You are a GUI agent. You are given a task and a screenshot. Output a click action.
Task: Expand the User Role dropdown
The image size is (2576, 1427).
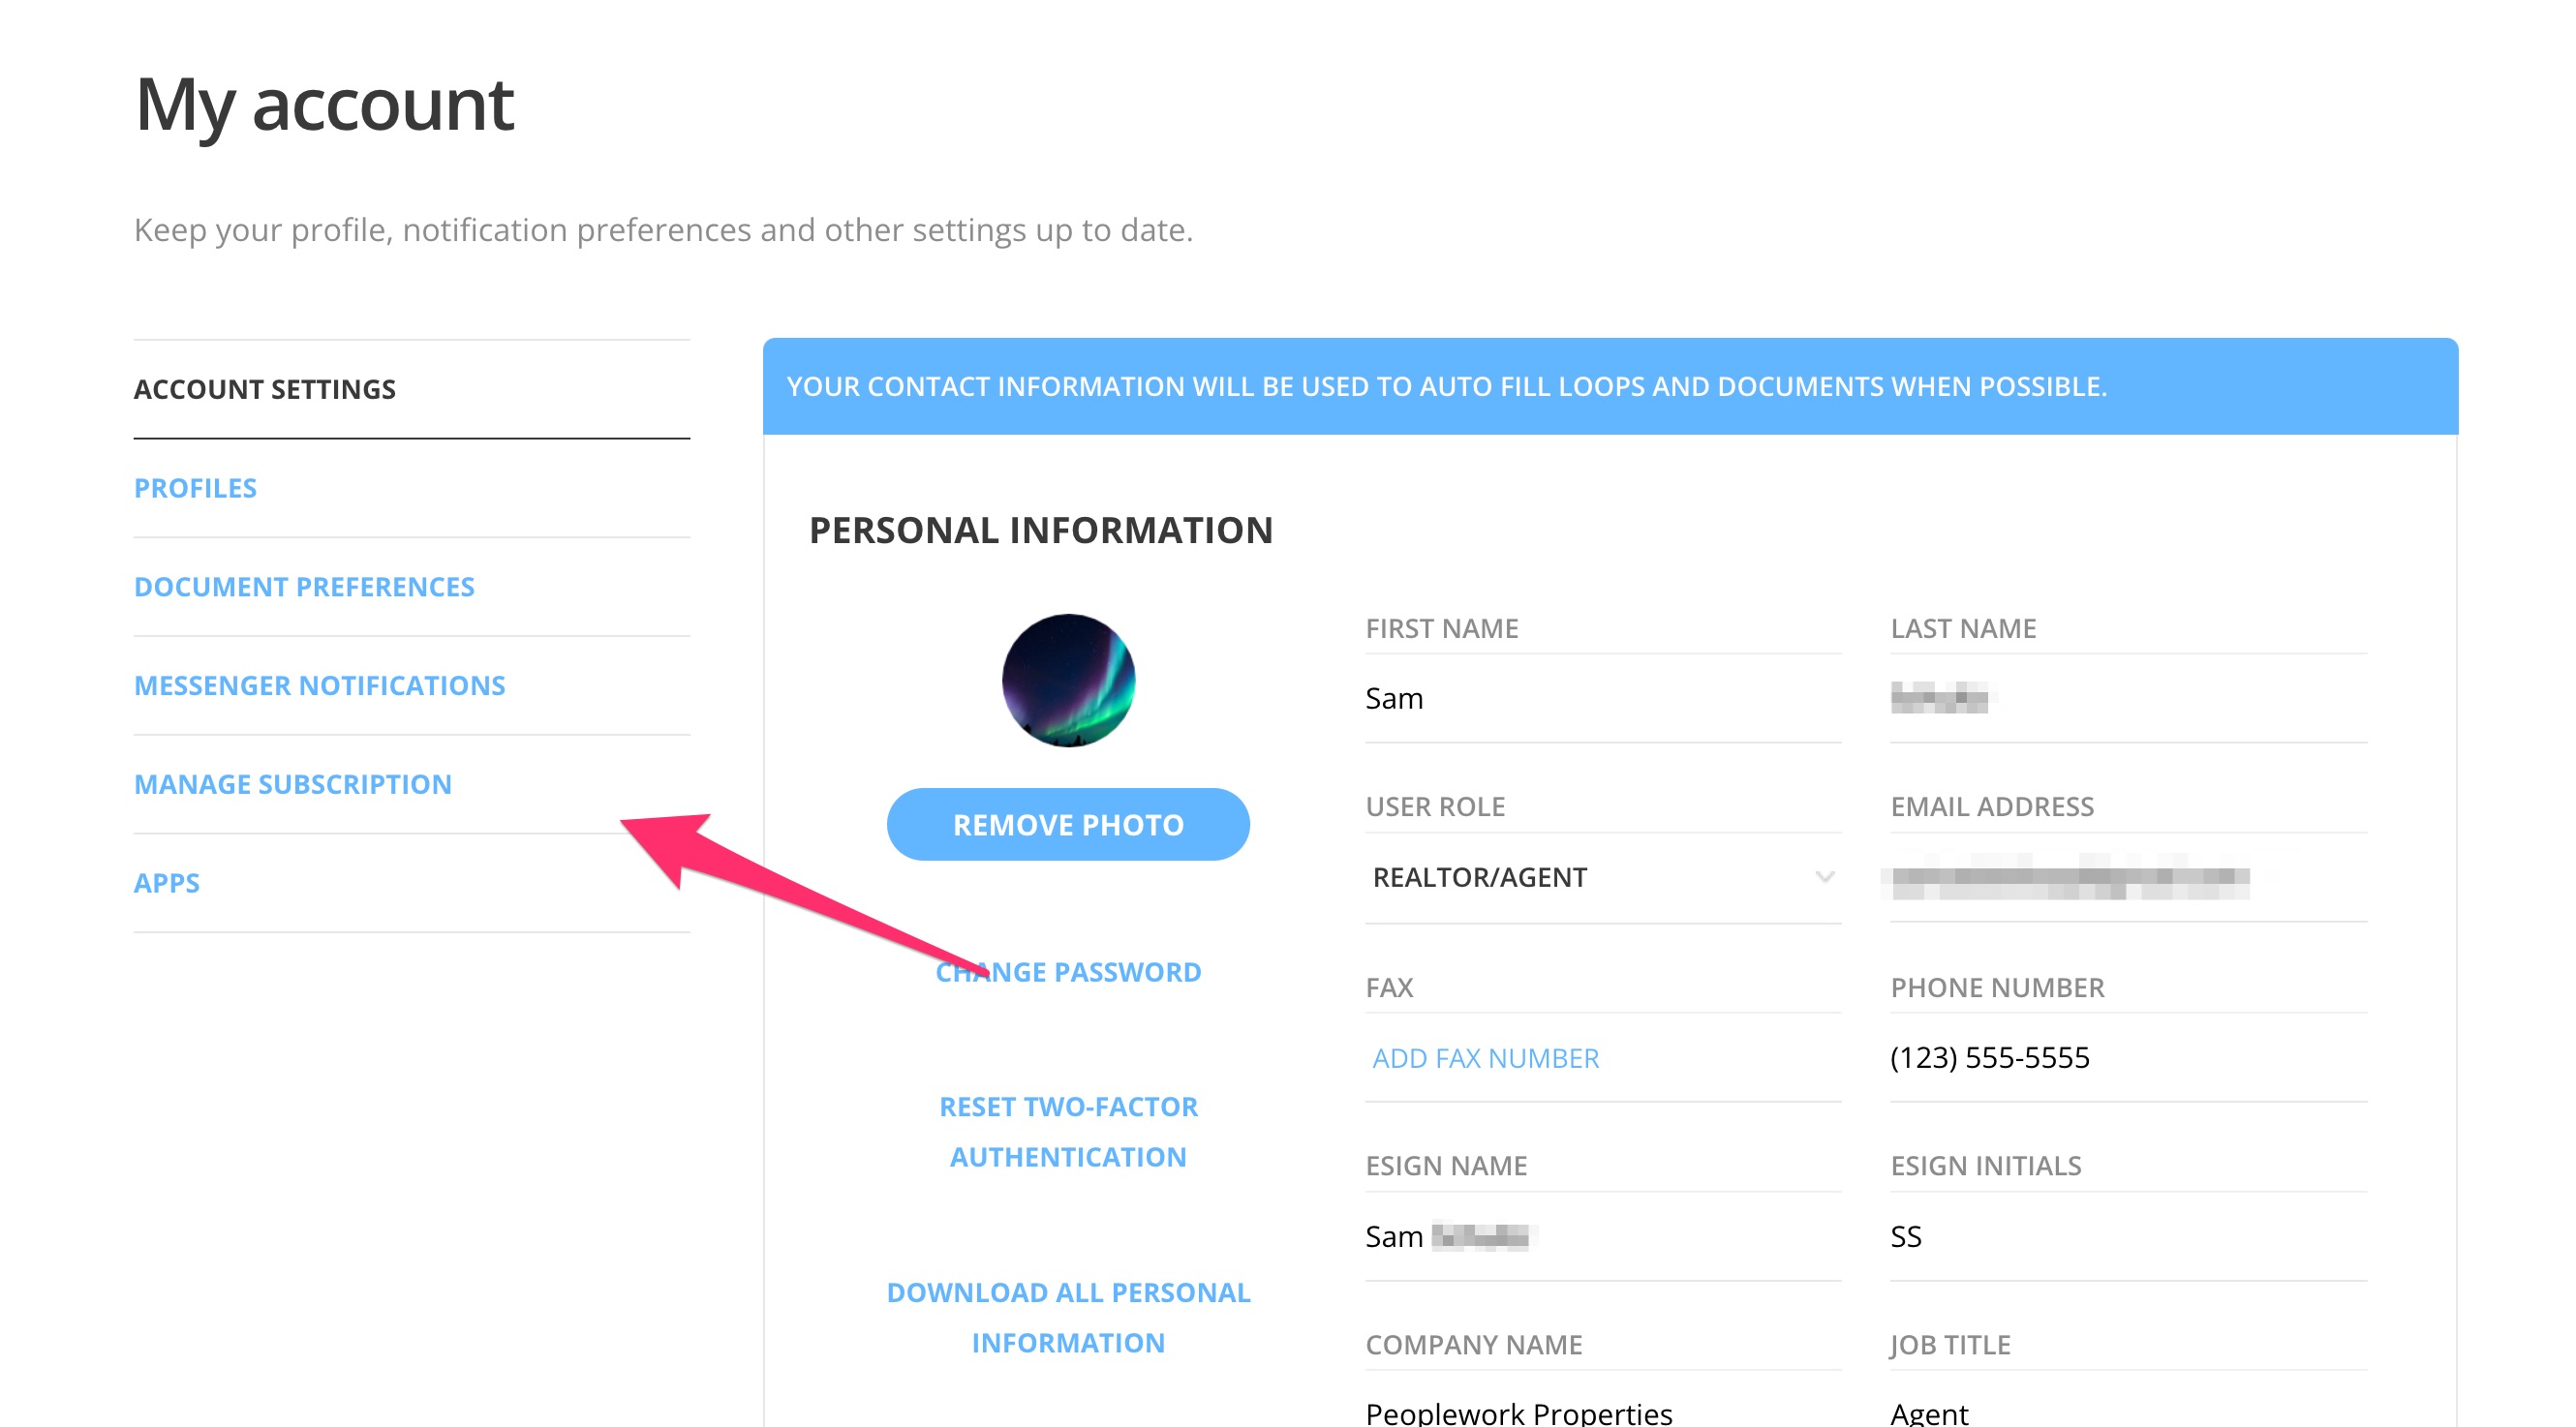pos(1600,877)
